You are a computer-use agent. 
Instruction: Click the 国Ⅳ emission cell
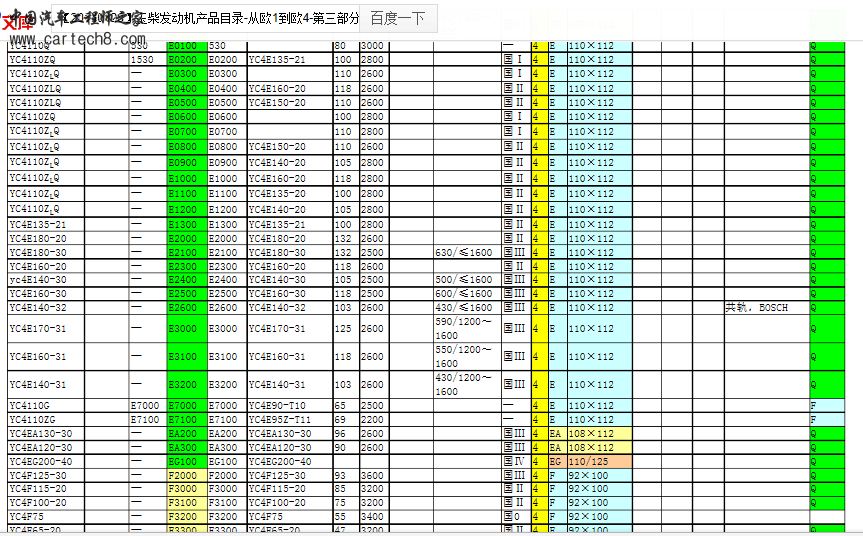[516, 462]
